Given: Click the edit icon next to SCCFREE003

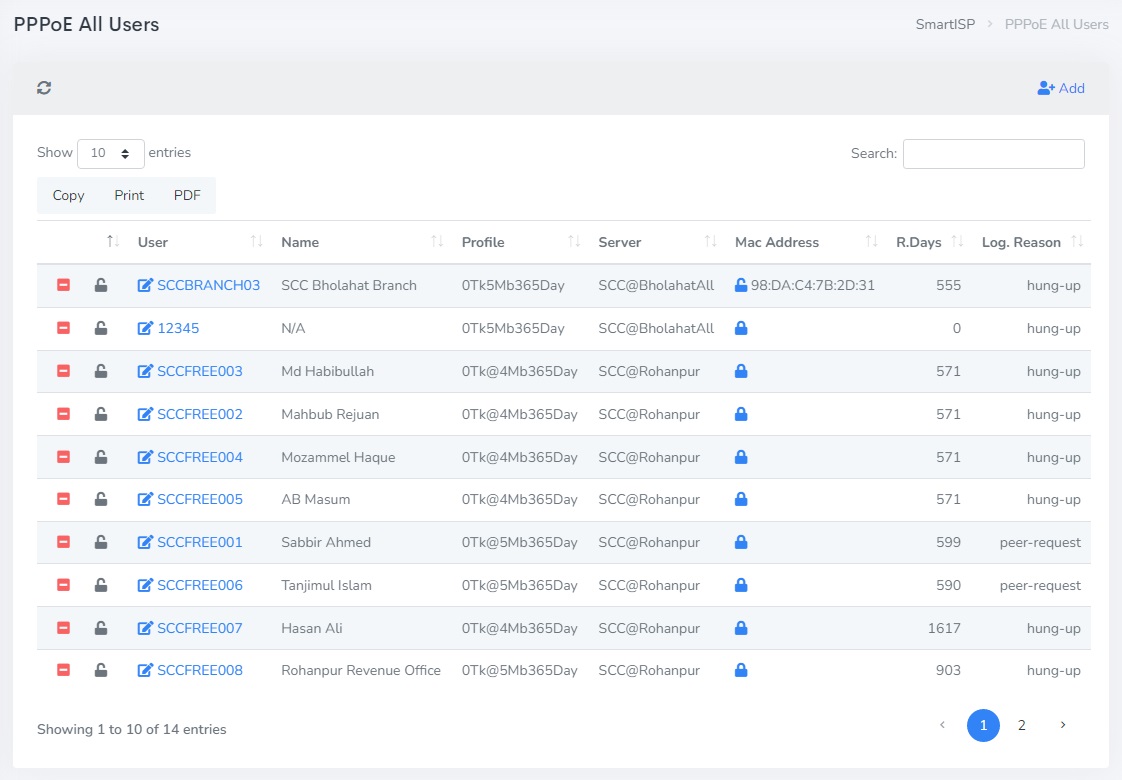Looking at the screenshot, I should pyautogui.click(x=145, y=372).
